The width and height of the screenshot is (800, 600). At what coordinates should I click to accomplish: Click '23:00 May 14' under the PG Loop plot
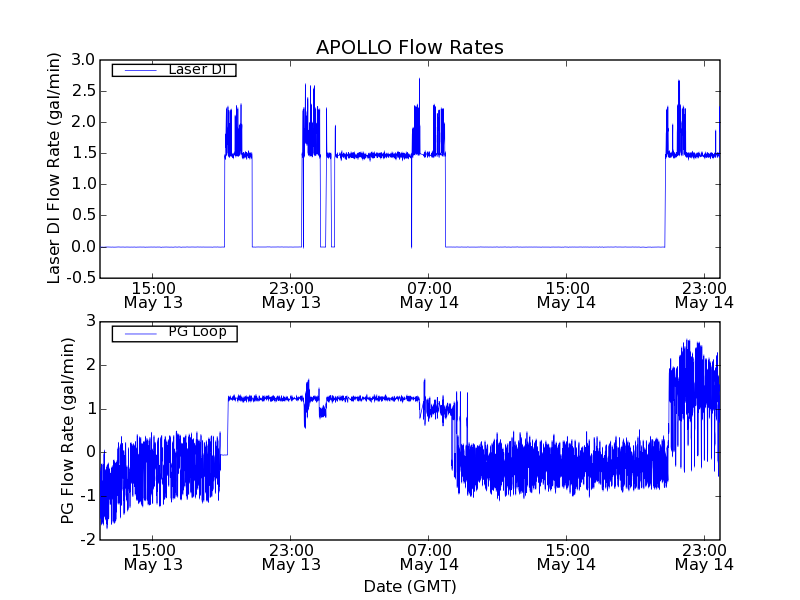[704, 558]
